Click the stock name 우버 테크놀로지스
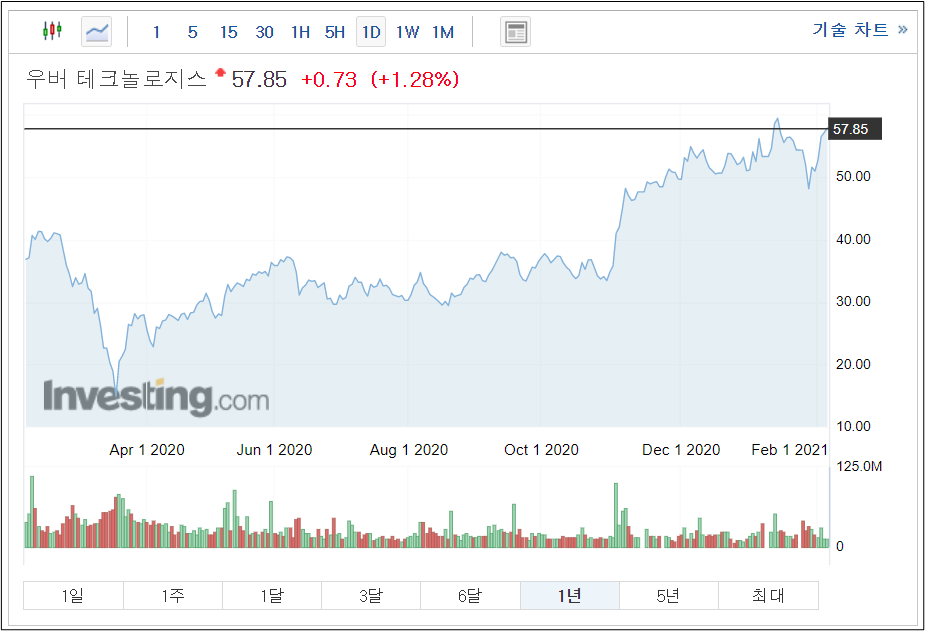 click(x=116, y=79)
